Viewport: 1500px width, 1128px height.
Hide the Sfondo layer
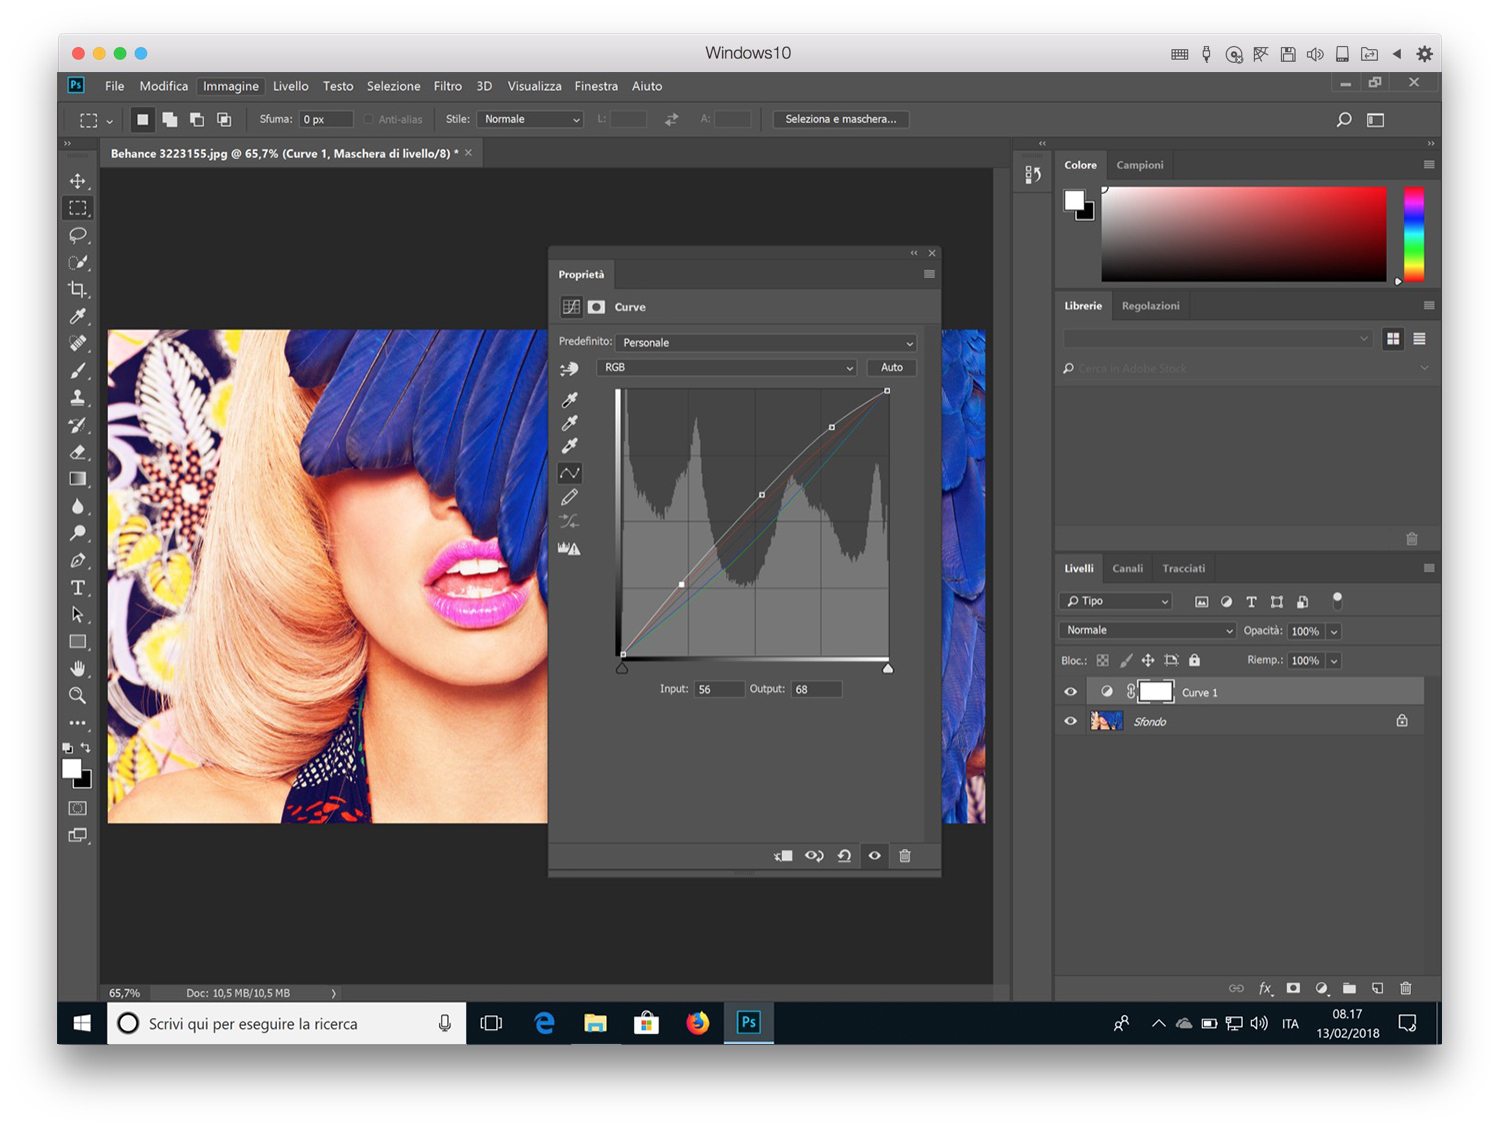1071,721
